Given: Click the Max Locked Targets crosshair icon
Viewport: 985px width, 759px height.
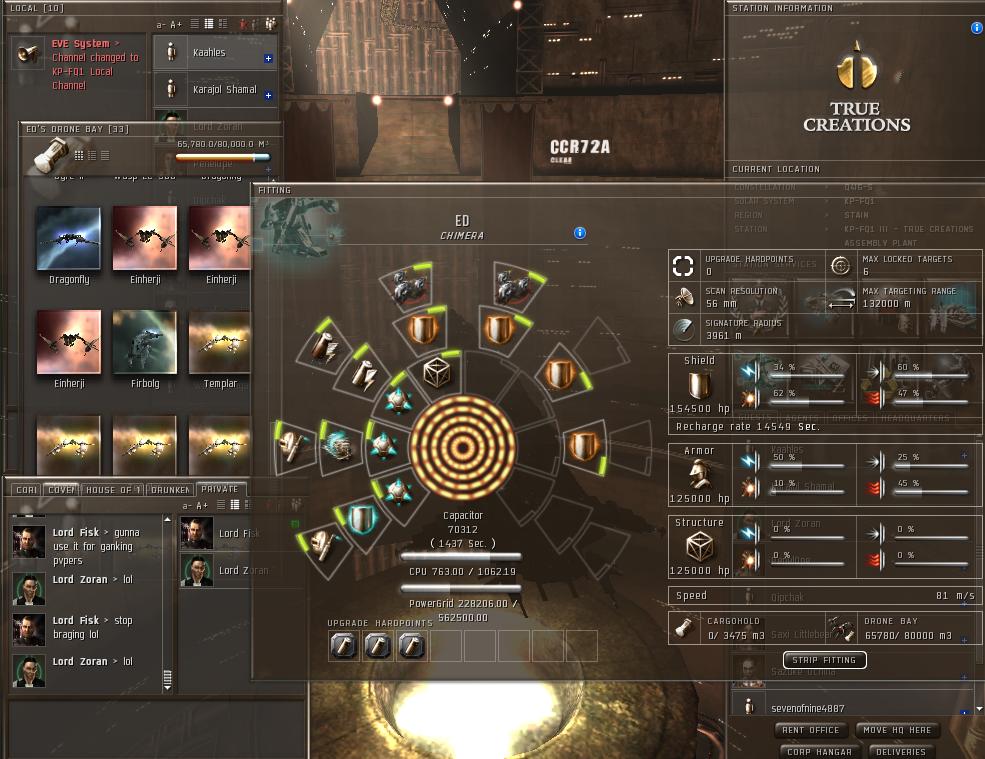Looking at the screenshot, I should point(841,266).
